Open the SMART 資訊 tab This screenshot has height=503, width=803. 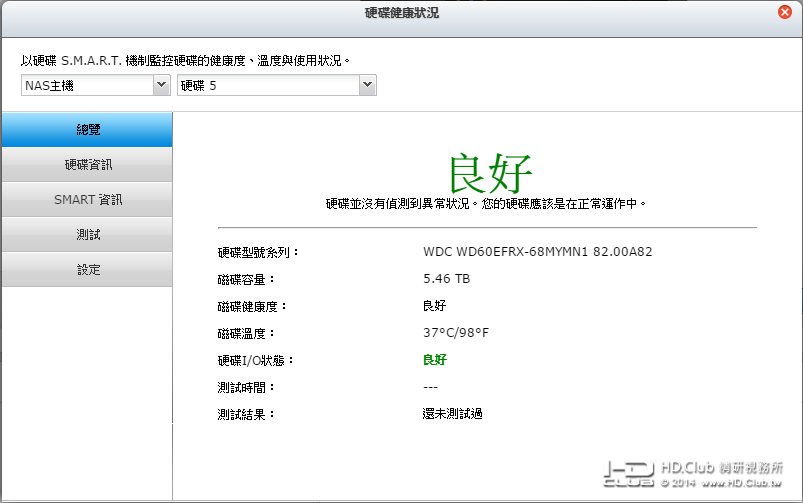pyautogui.click(x=88, y=199)
